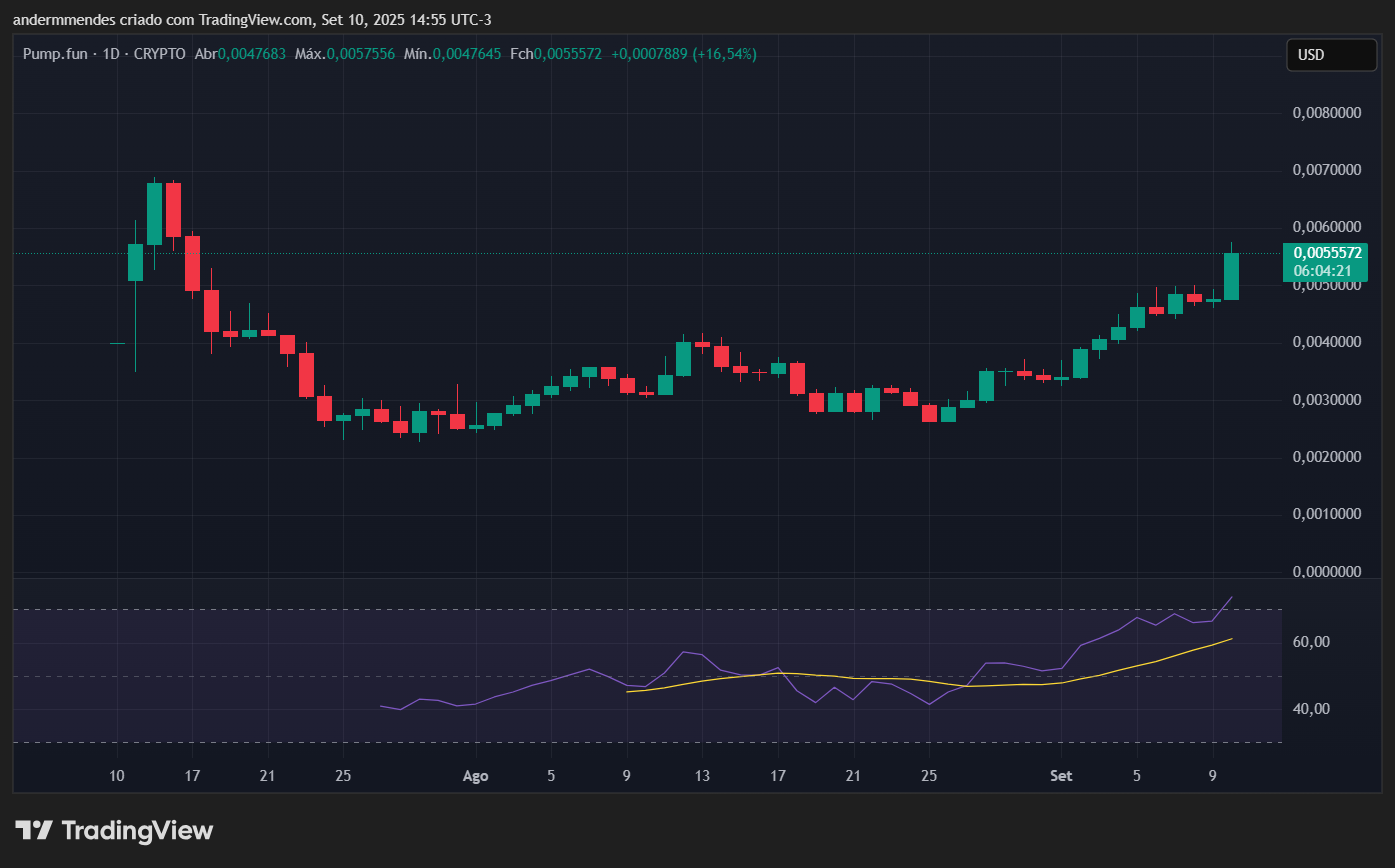Click the 'Ago' month label on time axis
The width and height of the screenshot is (1395, 868).
tap(476, 776)
